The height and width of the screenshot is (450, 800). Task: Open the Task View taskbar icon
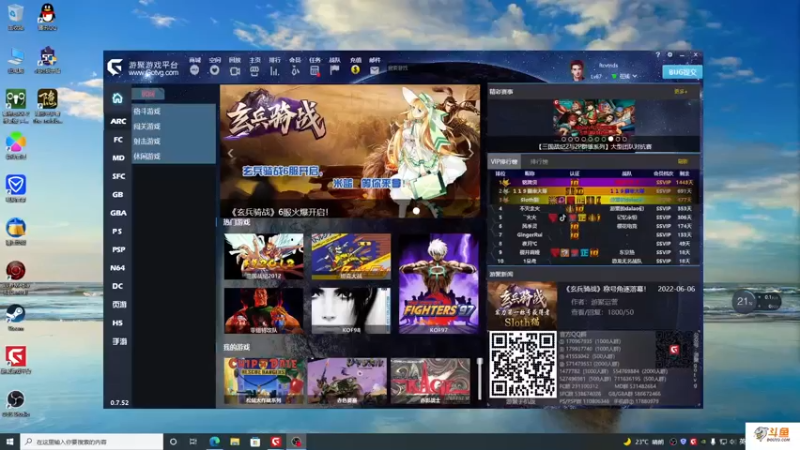point(193,441)
